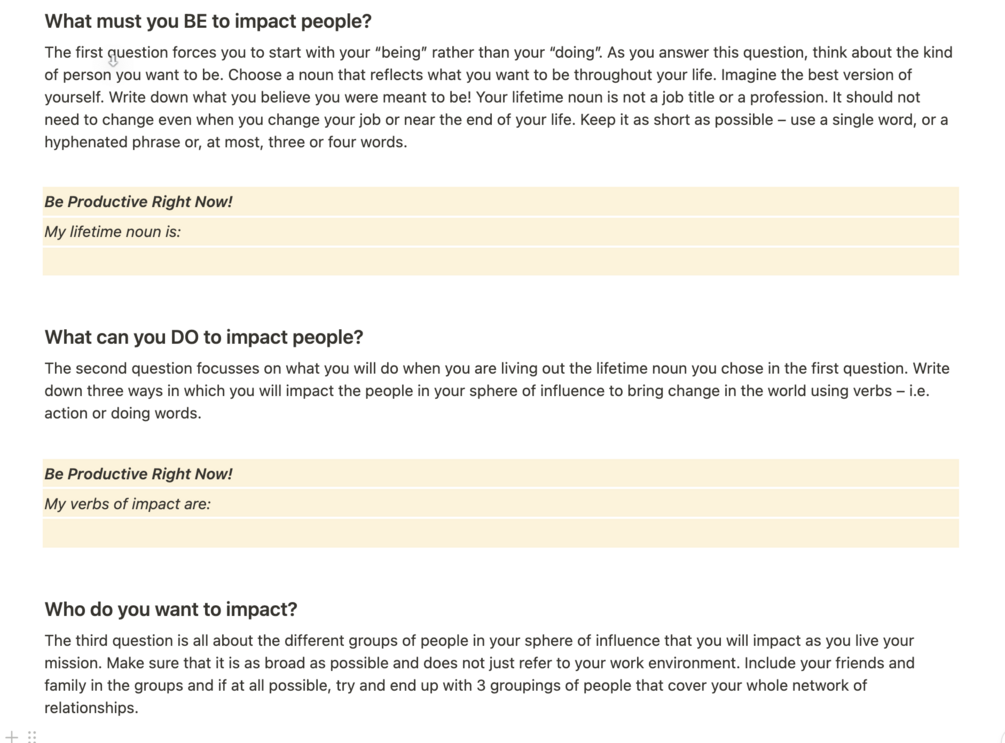1005x743 pixels.
Task: Click the first "Be Productive Right Now!" callout
Action: 139,202
